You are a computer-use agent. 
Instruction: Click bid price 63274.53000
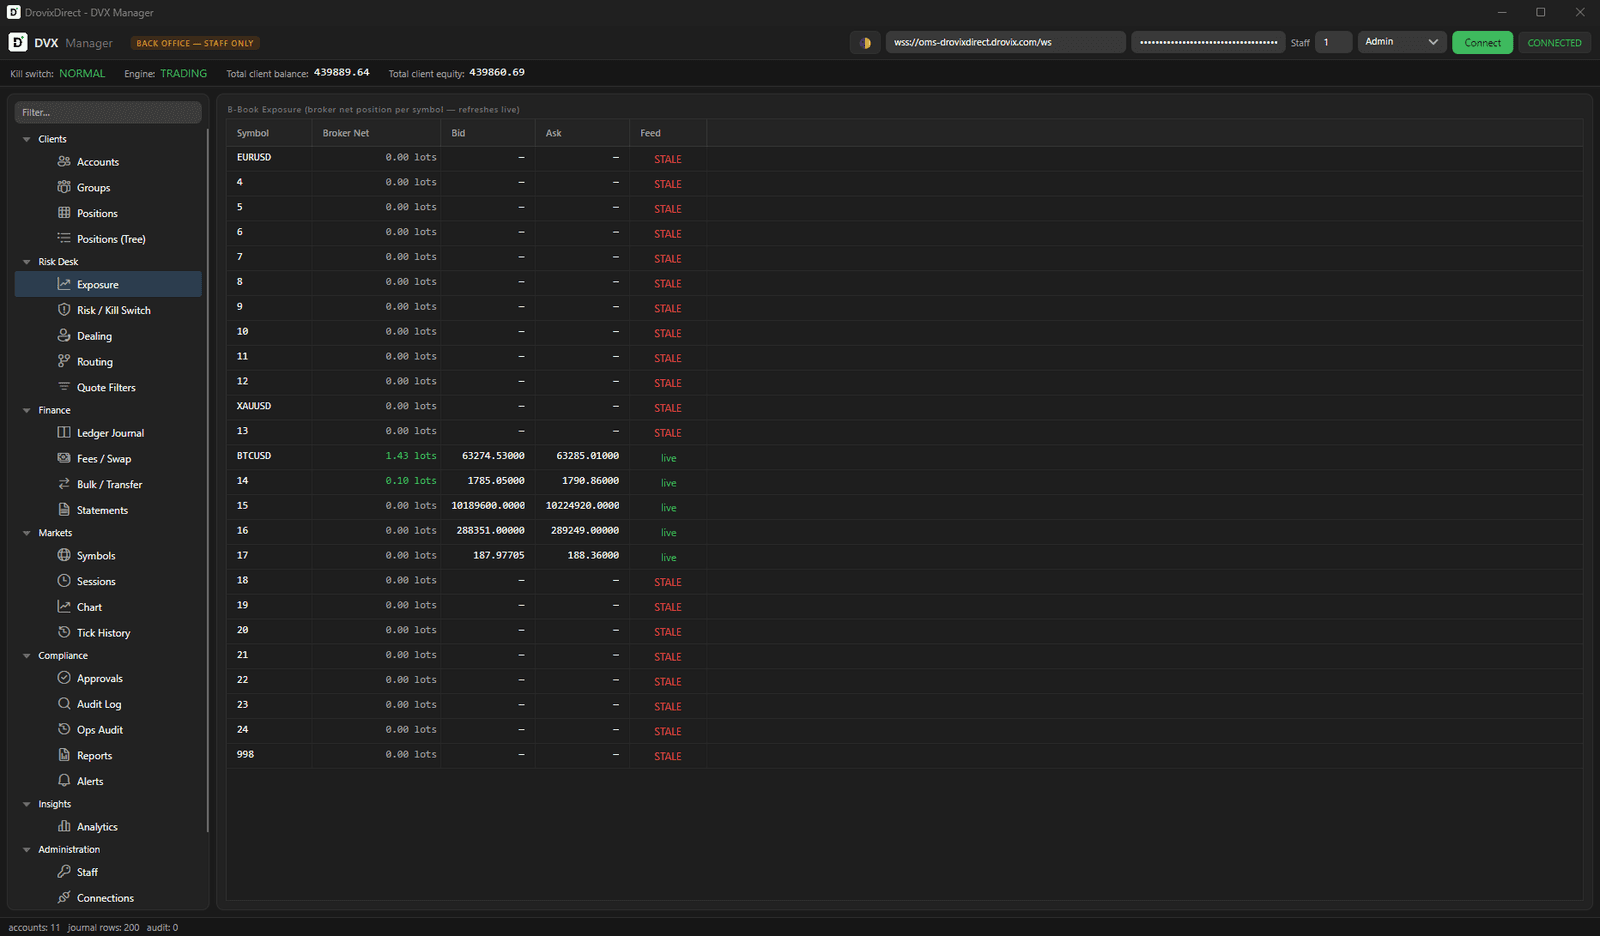pyautogui.click(x=493, y=456)
